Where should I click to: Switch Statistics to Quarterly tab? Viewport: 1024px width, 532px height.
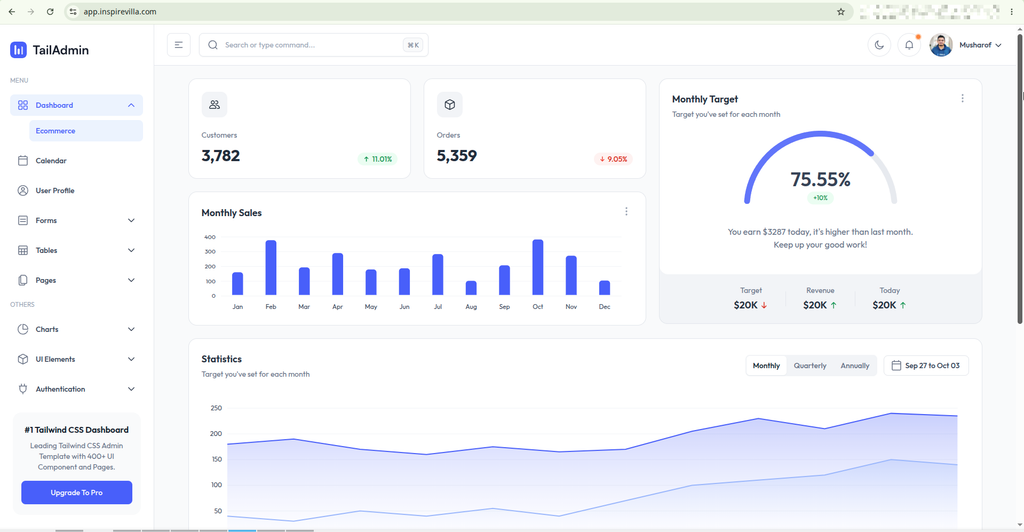point(810,366)
